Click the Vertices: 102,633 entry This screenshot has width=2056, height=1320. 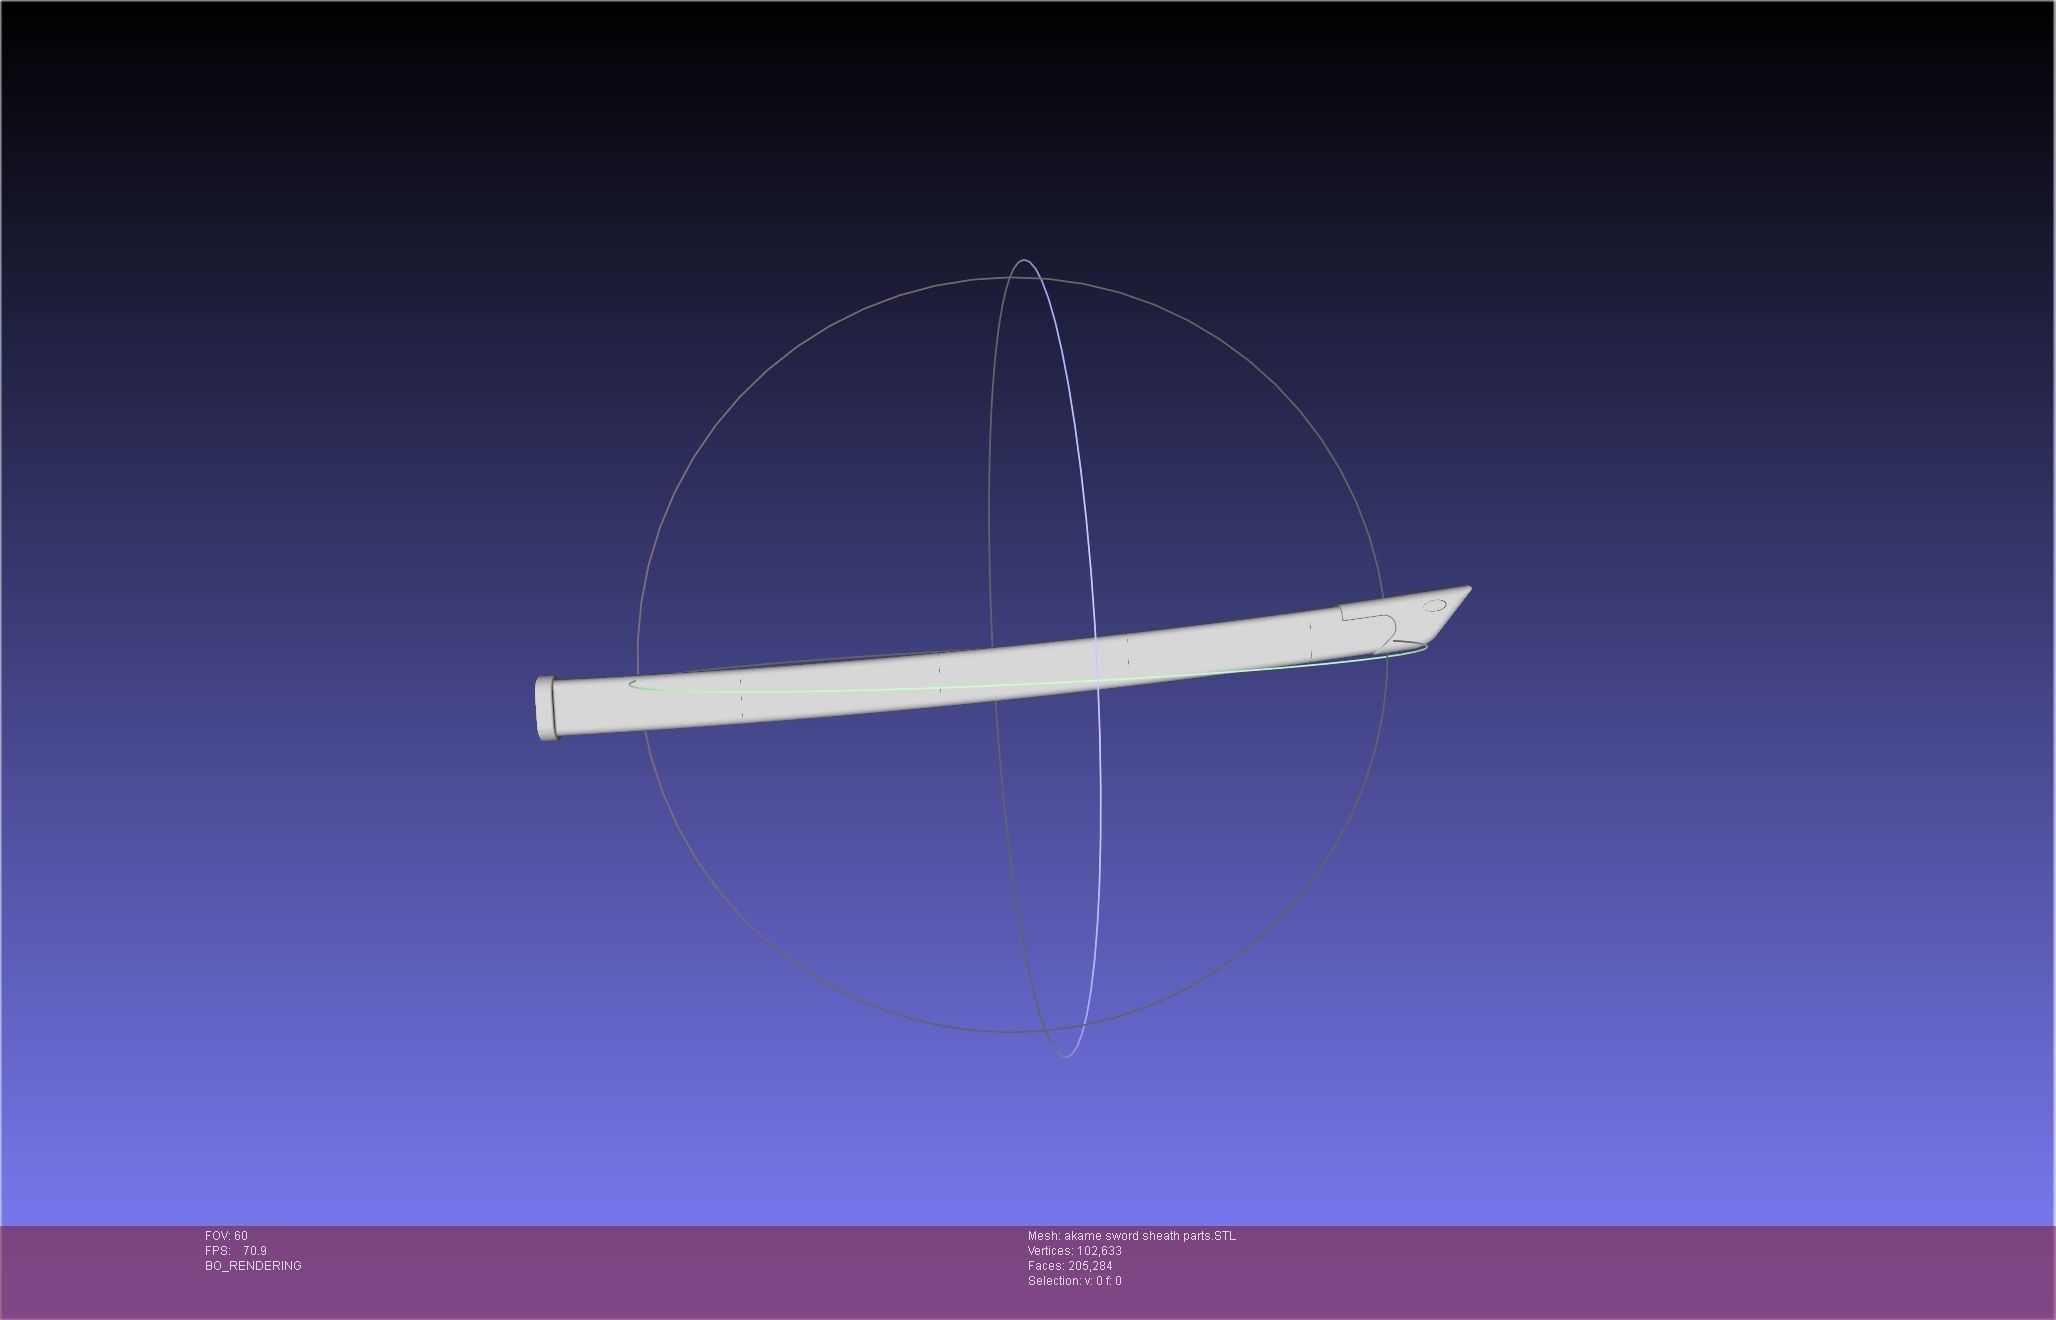[x=1074, y=1251]
